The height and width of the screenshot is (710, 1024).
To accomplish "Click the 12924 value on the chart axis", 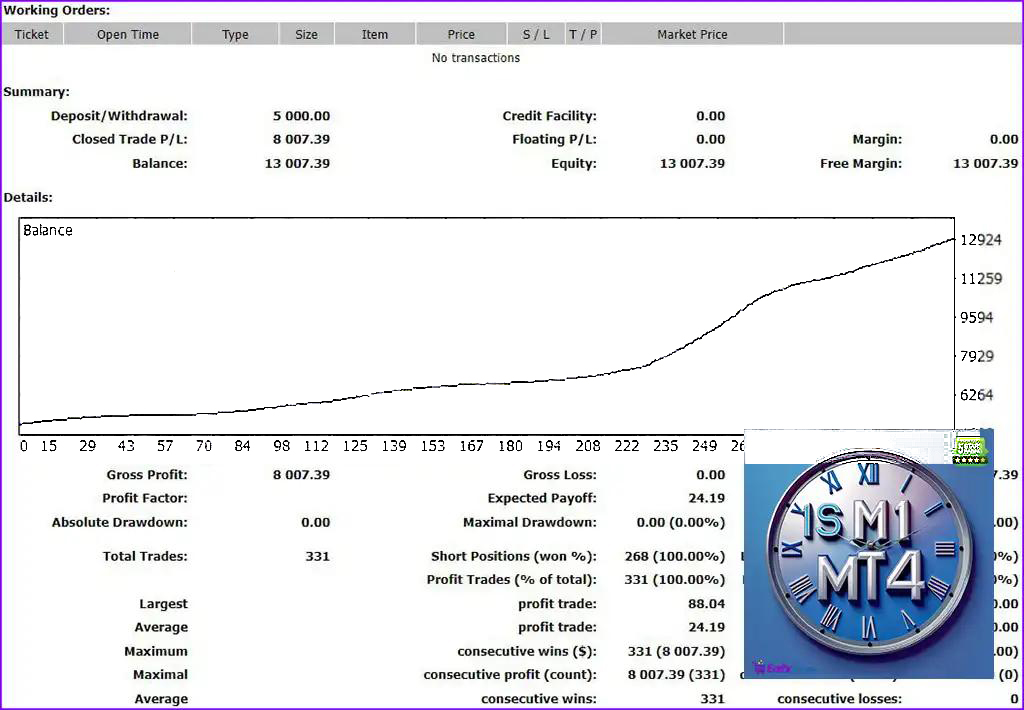I will coord(980,240).
